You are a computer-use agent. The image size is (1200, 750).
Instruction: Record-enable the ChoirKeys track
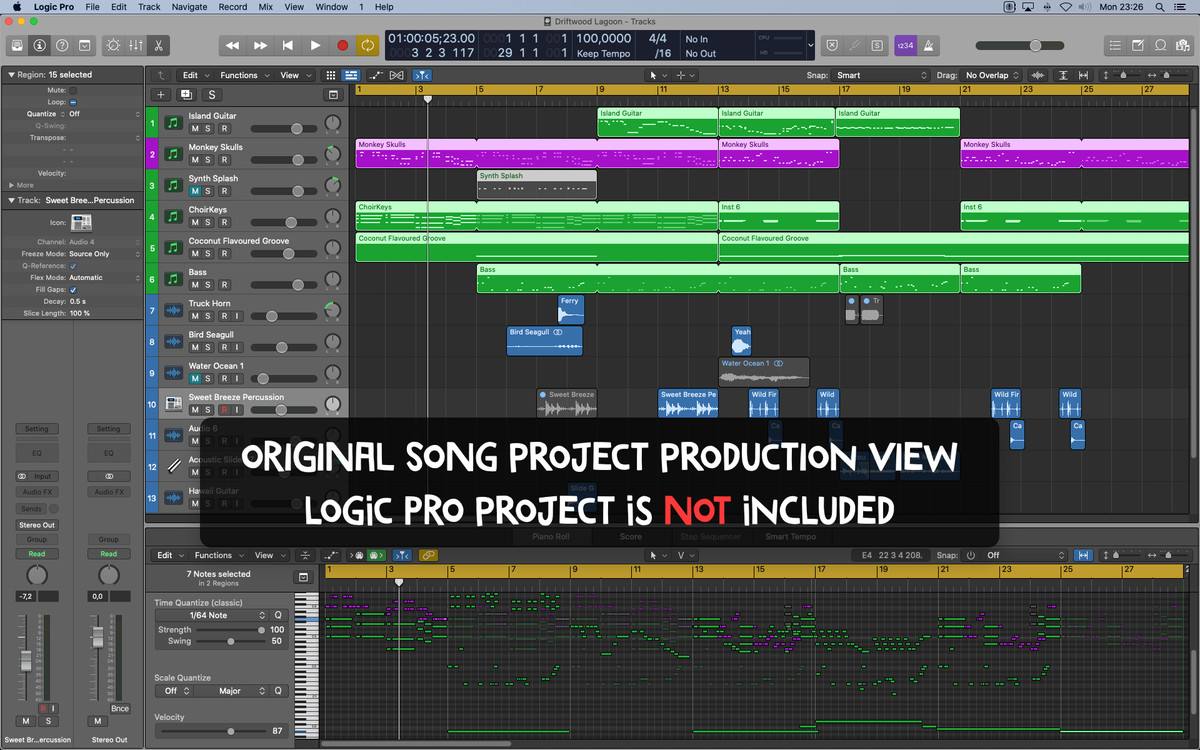224,222
